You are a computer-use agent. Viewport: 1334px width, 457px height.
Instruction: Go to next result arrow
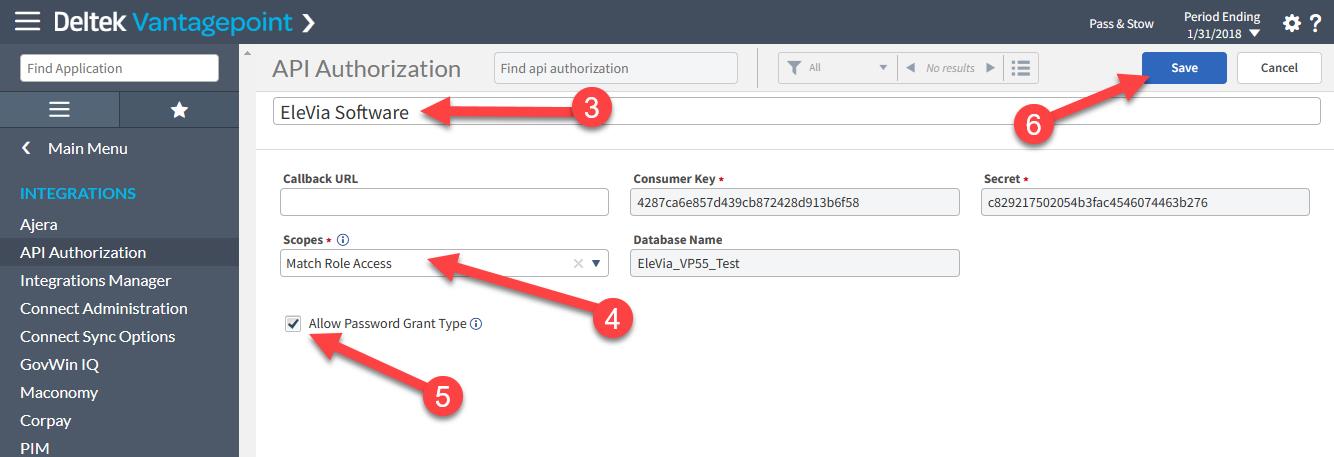pyautogui.click(x=990, y=68)
